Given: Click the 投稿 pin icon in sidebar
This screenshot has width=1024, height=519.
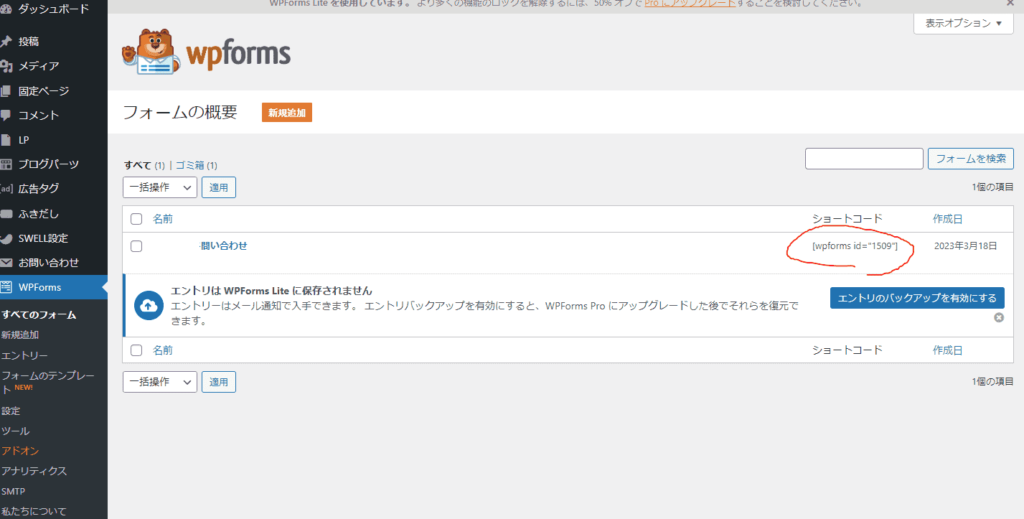Looking at the screenshot, I should (x=6, y=41).
